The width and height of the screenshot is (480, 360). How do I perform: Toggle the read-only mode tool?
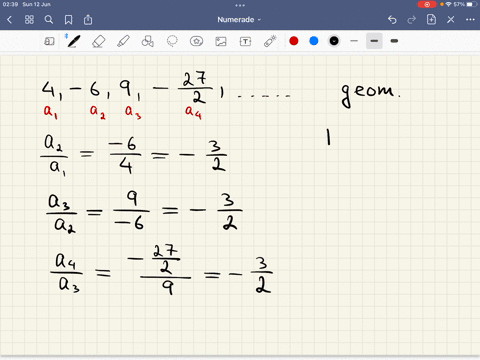point(49,41)
